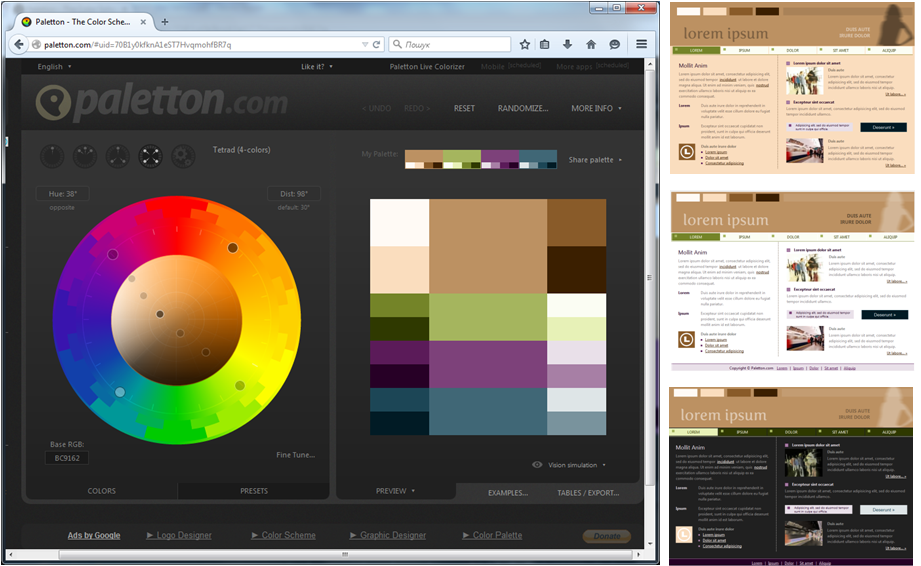Expand the PREVIEW options arrow

coord(413,490)
